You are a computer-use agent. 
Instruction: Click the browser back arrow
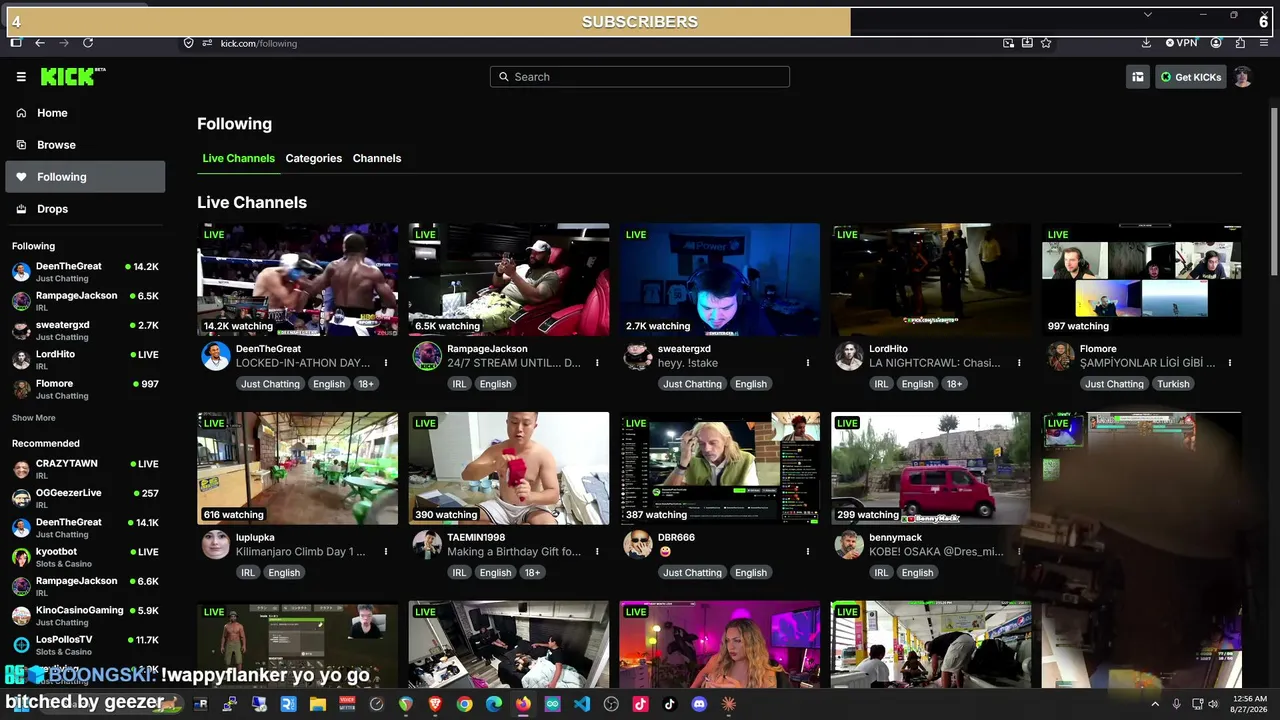(x=40, y=43)
